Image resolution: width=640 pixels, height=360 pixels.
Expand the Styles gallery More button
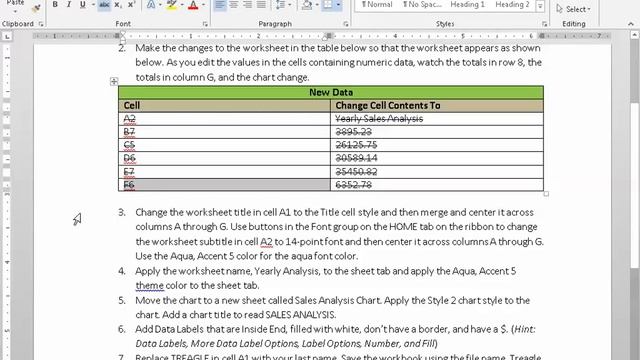[540, 6]
